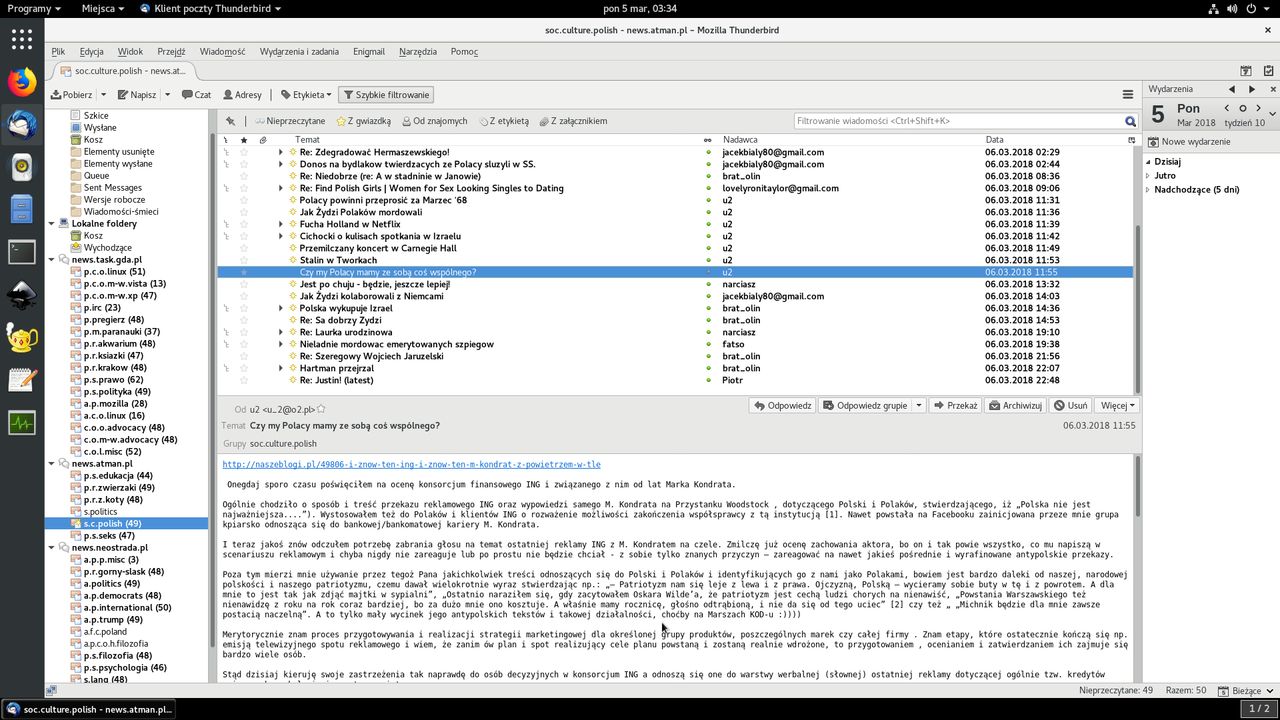Screen dimensions: 1280x720
Task: Open the Czat chat button
Action: pos(197,95)
